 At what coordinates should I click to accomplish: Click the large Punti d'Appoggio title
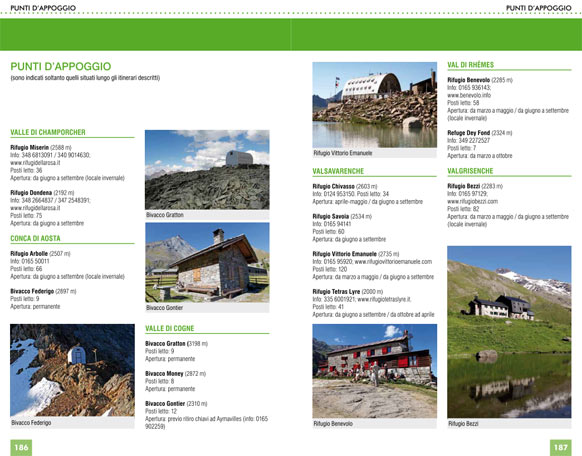coord(61,66)
